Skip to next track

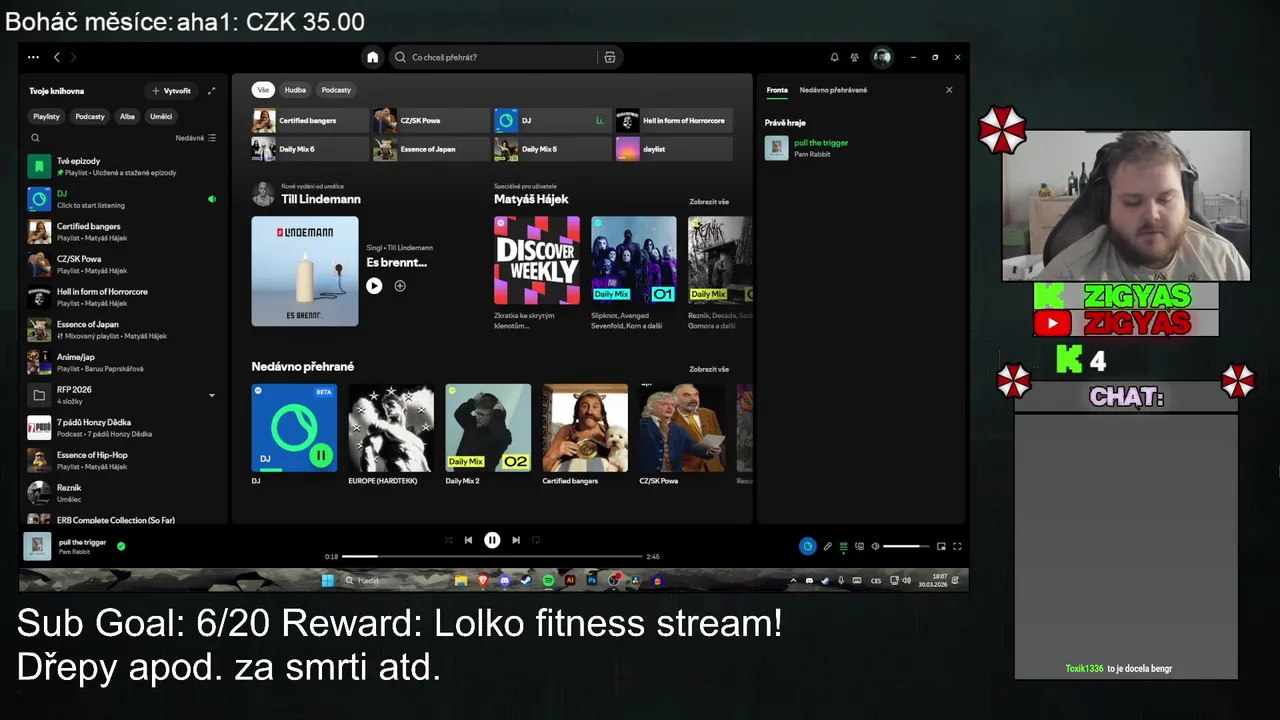pyautogui.click(x=516, y=540)
